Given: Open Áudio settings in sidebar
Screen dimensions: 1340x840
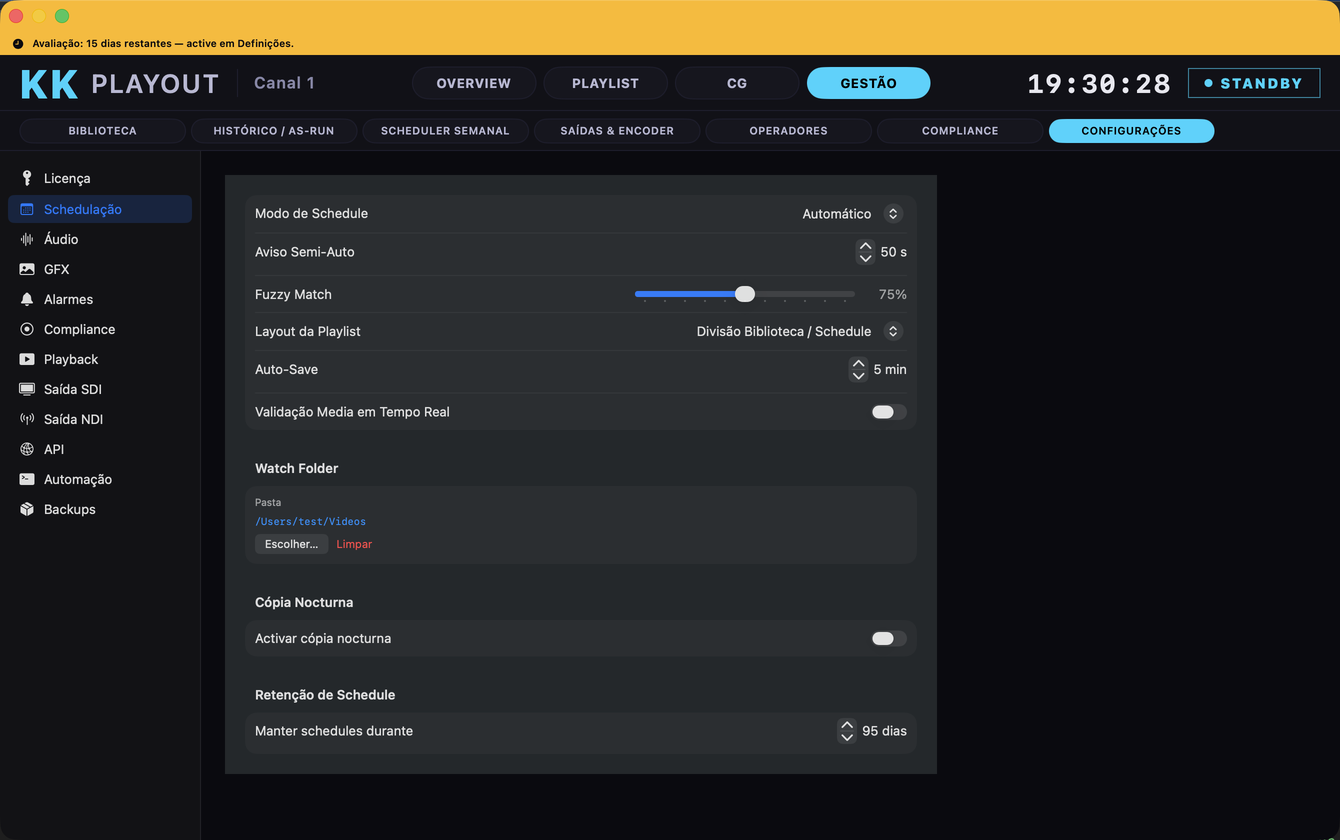Looking at the screenshot, I should click(100, 239).
